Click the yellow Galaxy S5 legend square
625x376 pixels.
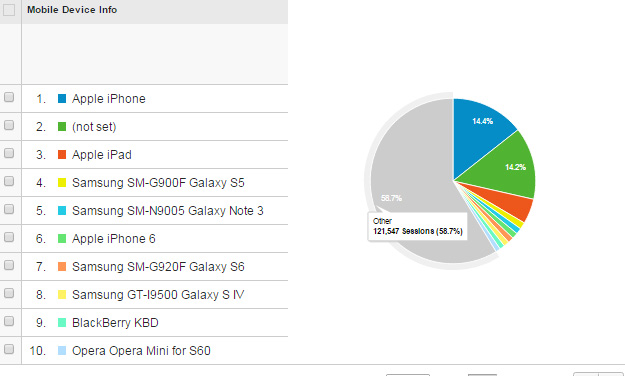62,183
